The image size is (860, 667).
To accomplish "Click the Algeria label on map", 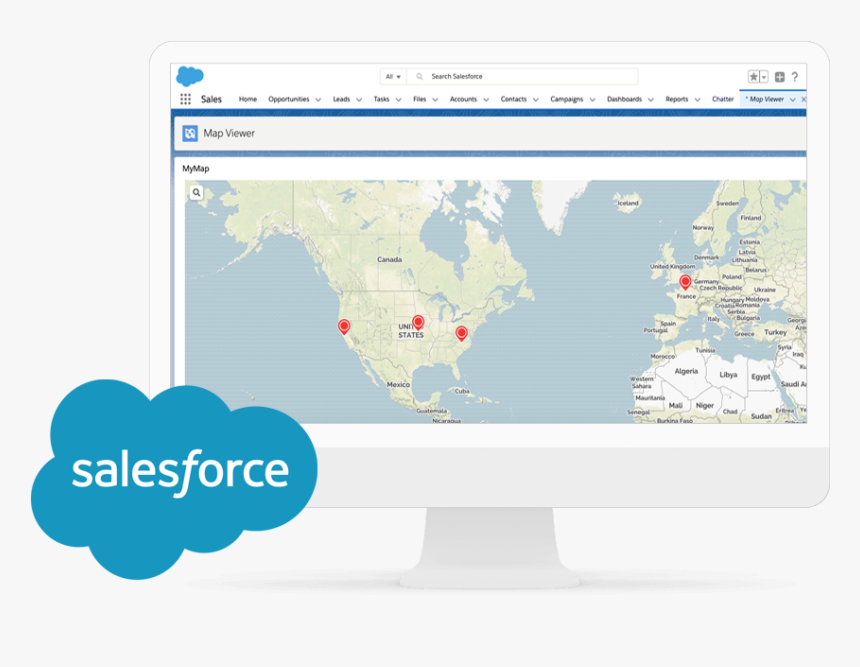I will pos(686,371).
